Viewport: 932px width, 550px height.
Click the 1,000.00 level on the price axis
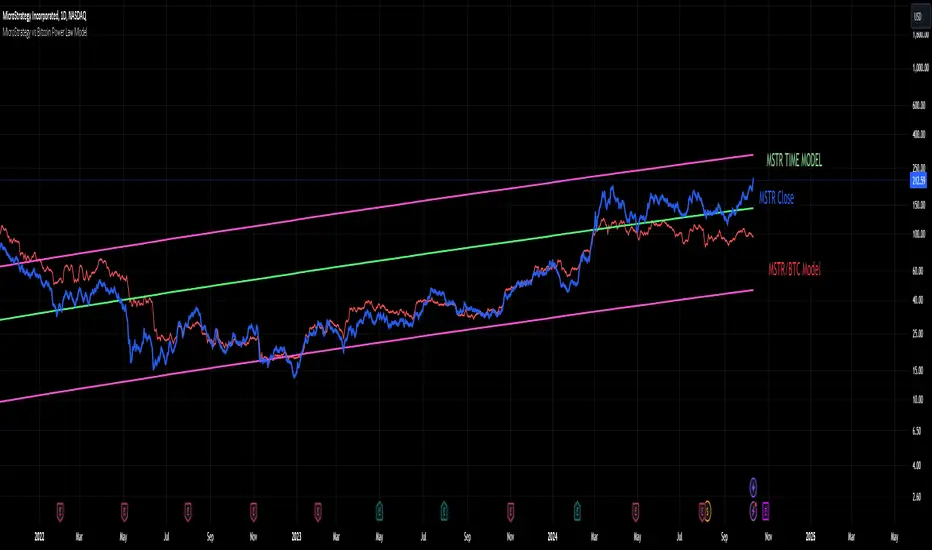click(x=920, y=68)
